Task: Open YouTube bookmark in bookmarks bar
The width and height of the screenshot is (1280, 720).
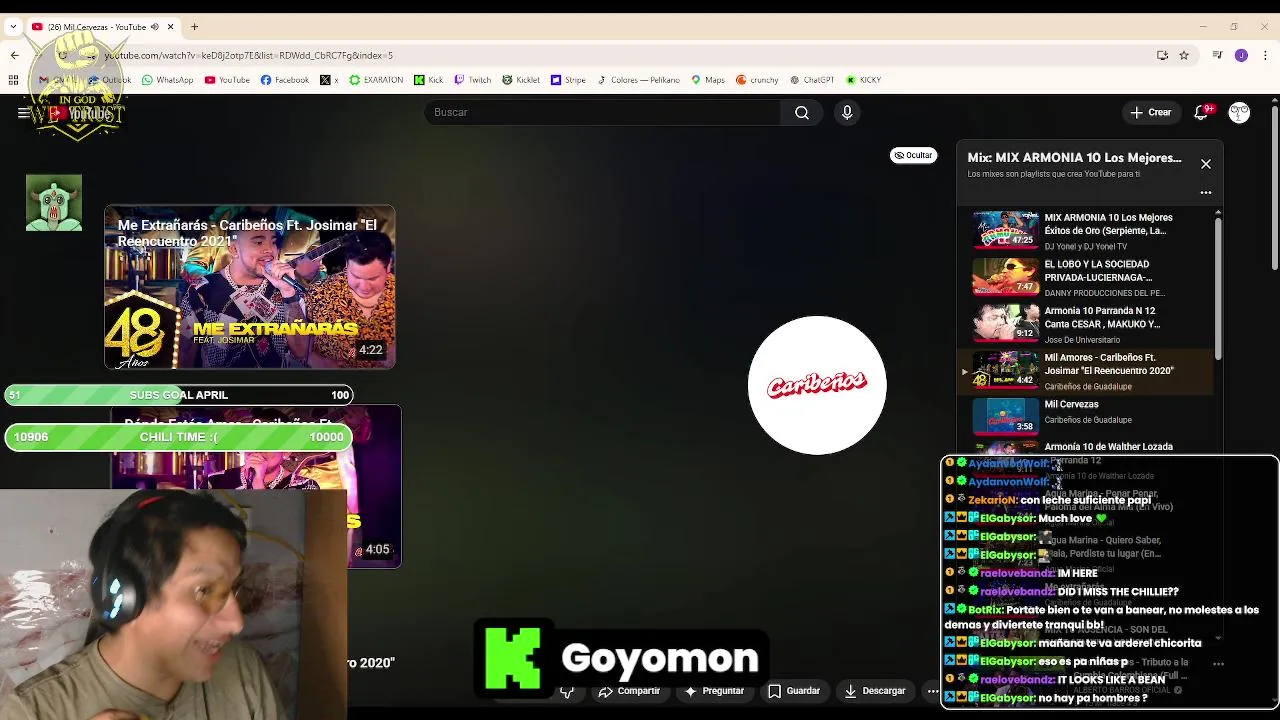Action: tap(227, 80)
